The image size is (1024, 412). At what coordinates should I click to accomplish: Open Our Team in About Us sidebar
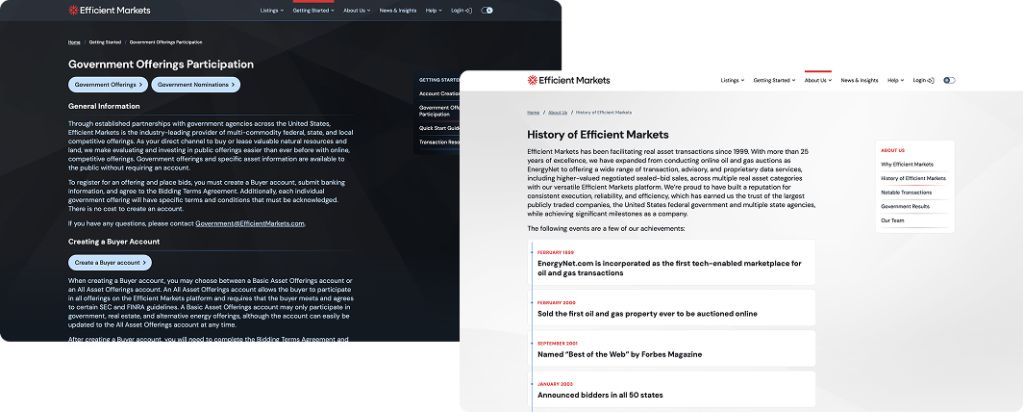(892, 221)
